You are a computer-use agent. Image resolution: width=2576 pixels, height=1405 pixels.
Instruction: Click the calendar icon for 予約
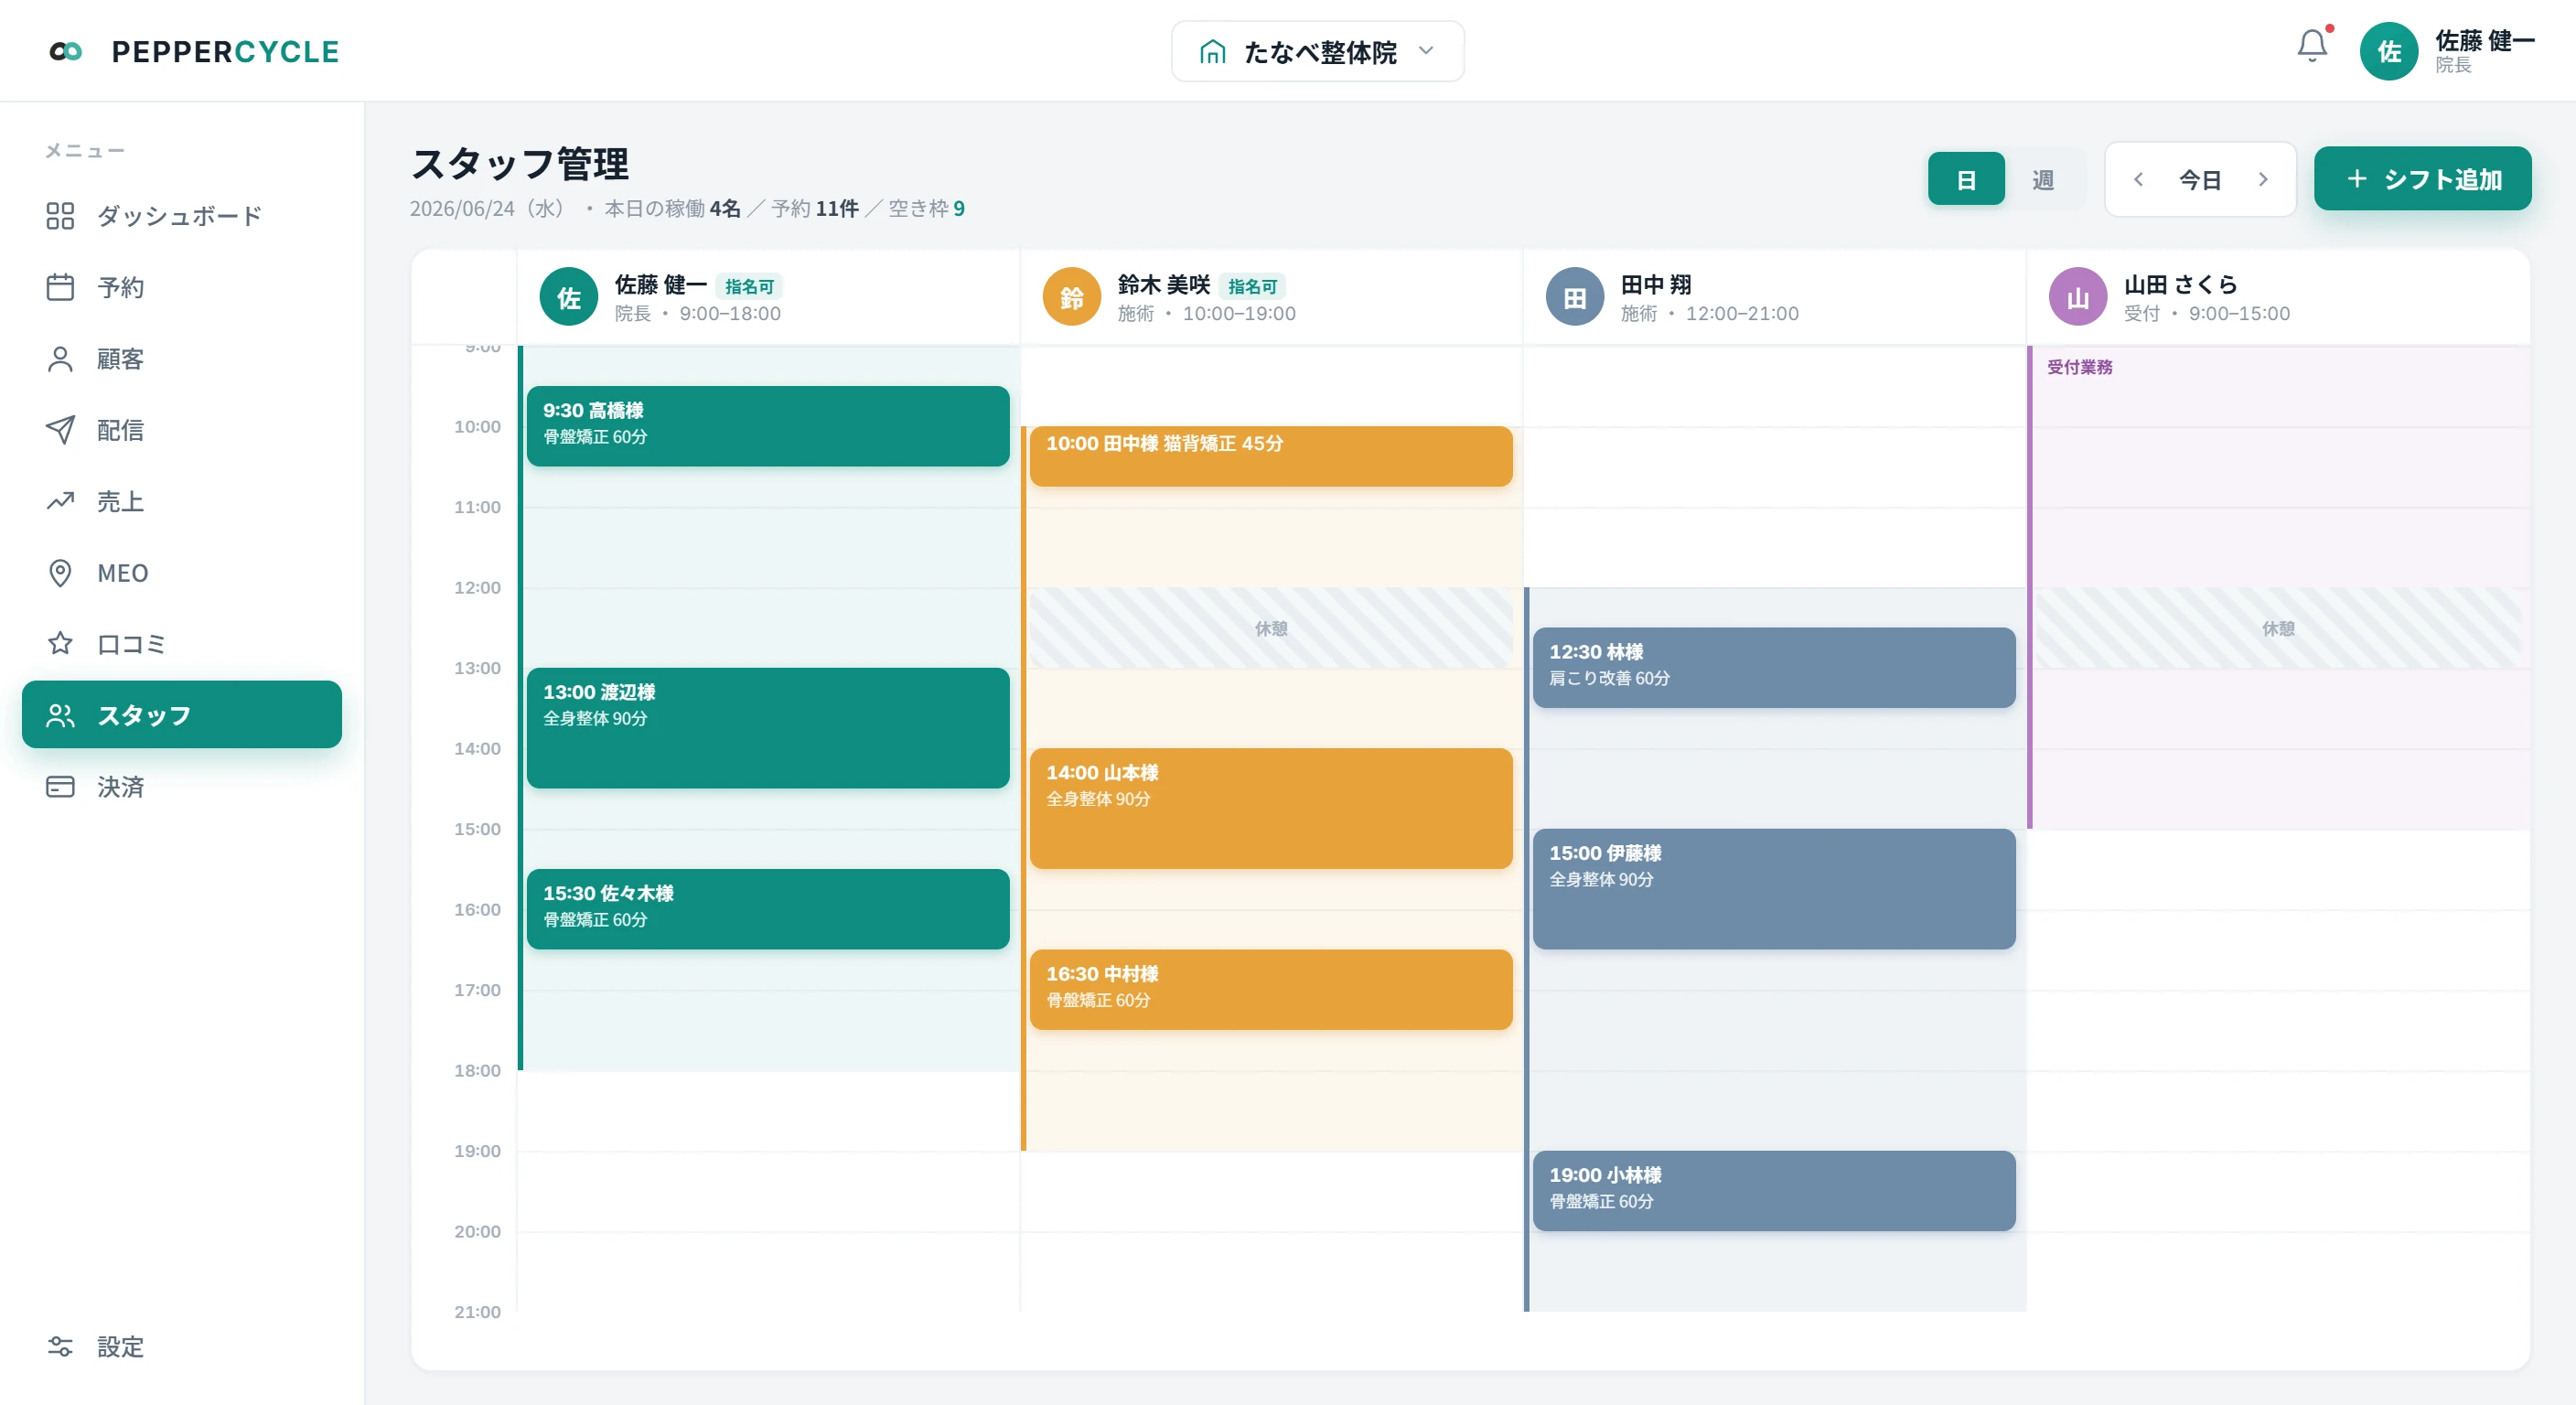[60, 287]
